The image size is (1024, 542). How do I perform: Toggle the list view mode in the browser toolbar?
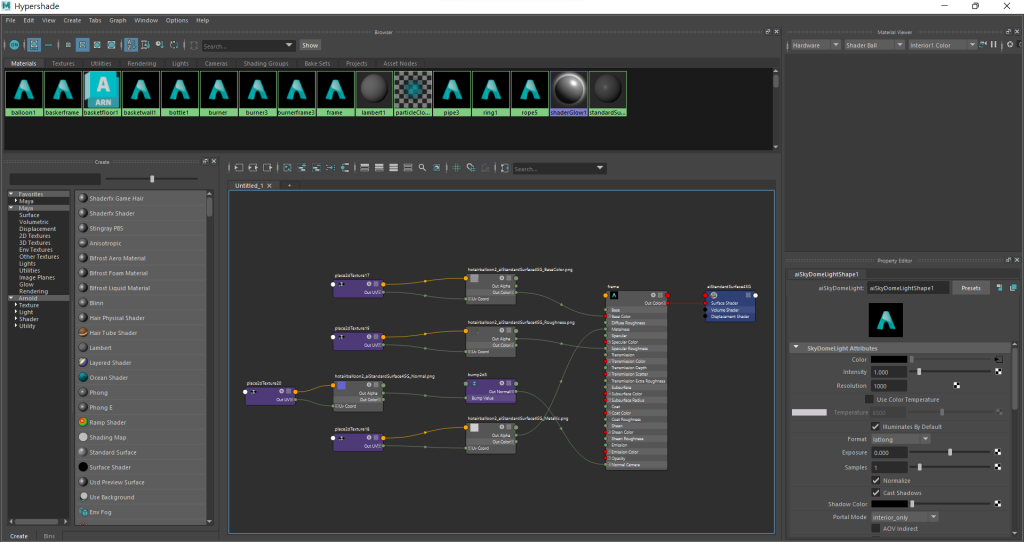point(48,45)
